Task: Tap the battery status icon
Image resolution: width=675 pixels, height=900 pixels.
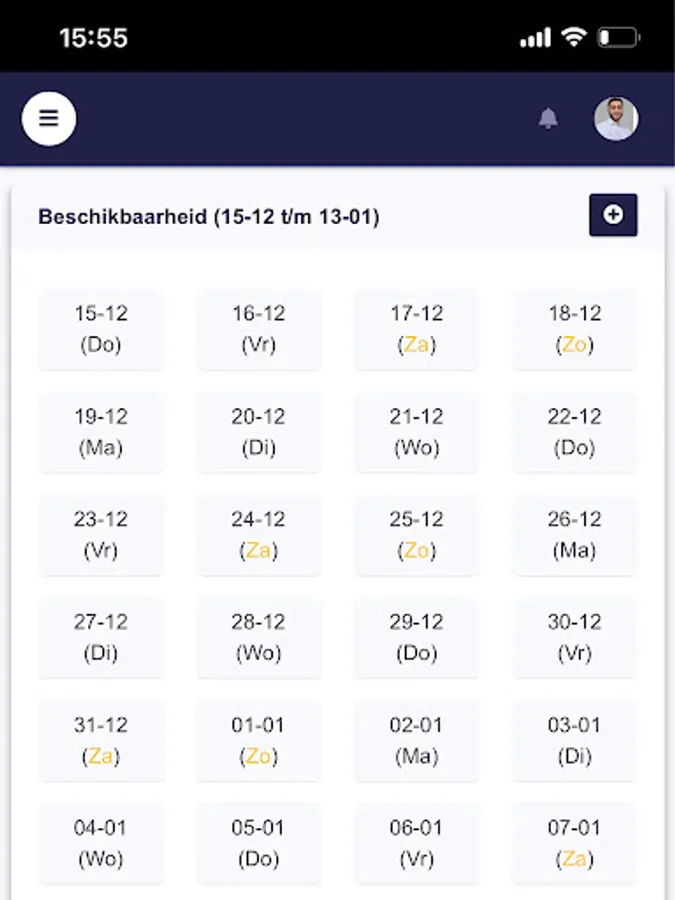Action: tap(618, 38)
